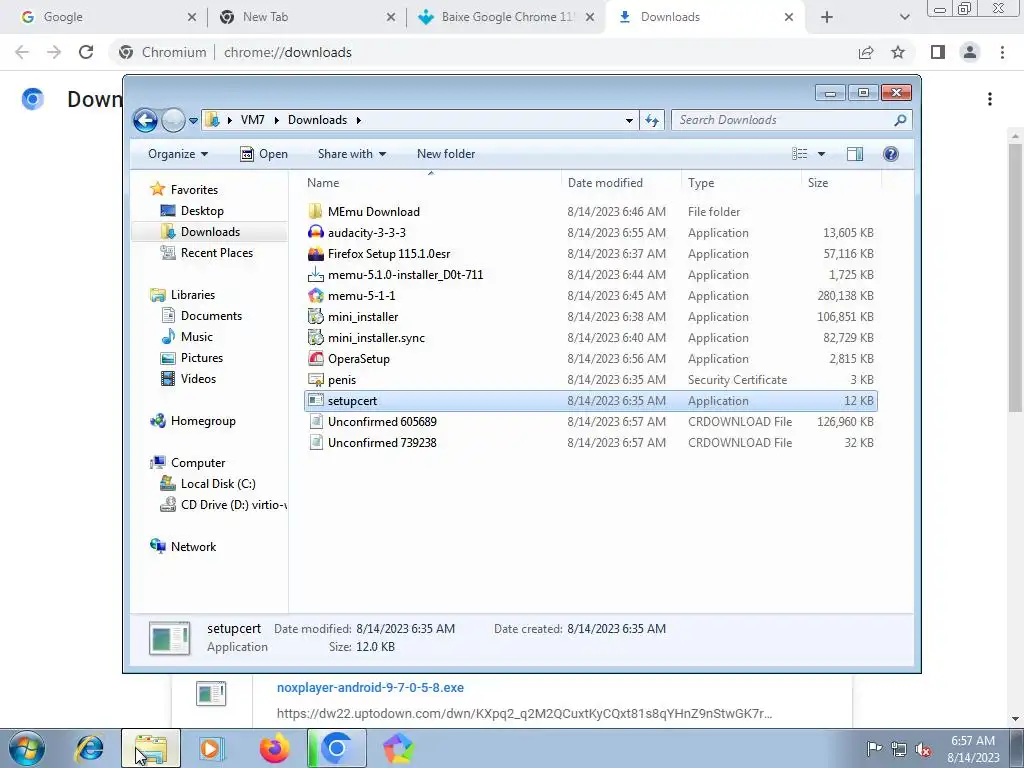Viewport: 1024px width, 768px height.
Task: Expand the view options dropdown arrow
Action: (x=822, y=154)
